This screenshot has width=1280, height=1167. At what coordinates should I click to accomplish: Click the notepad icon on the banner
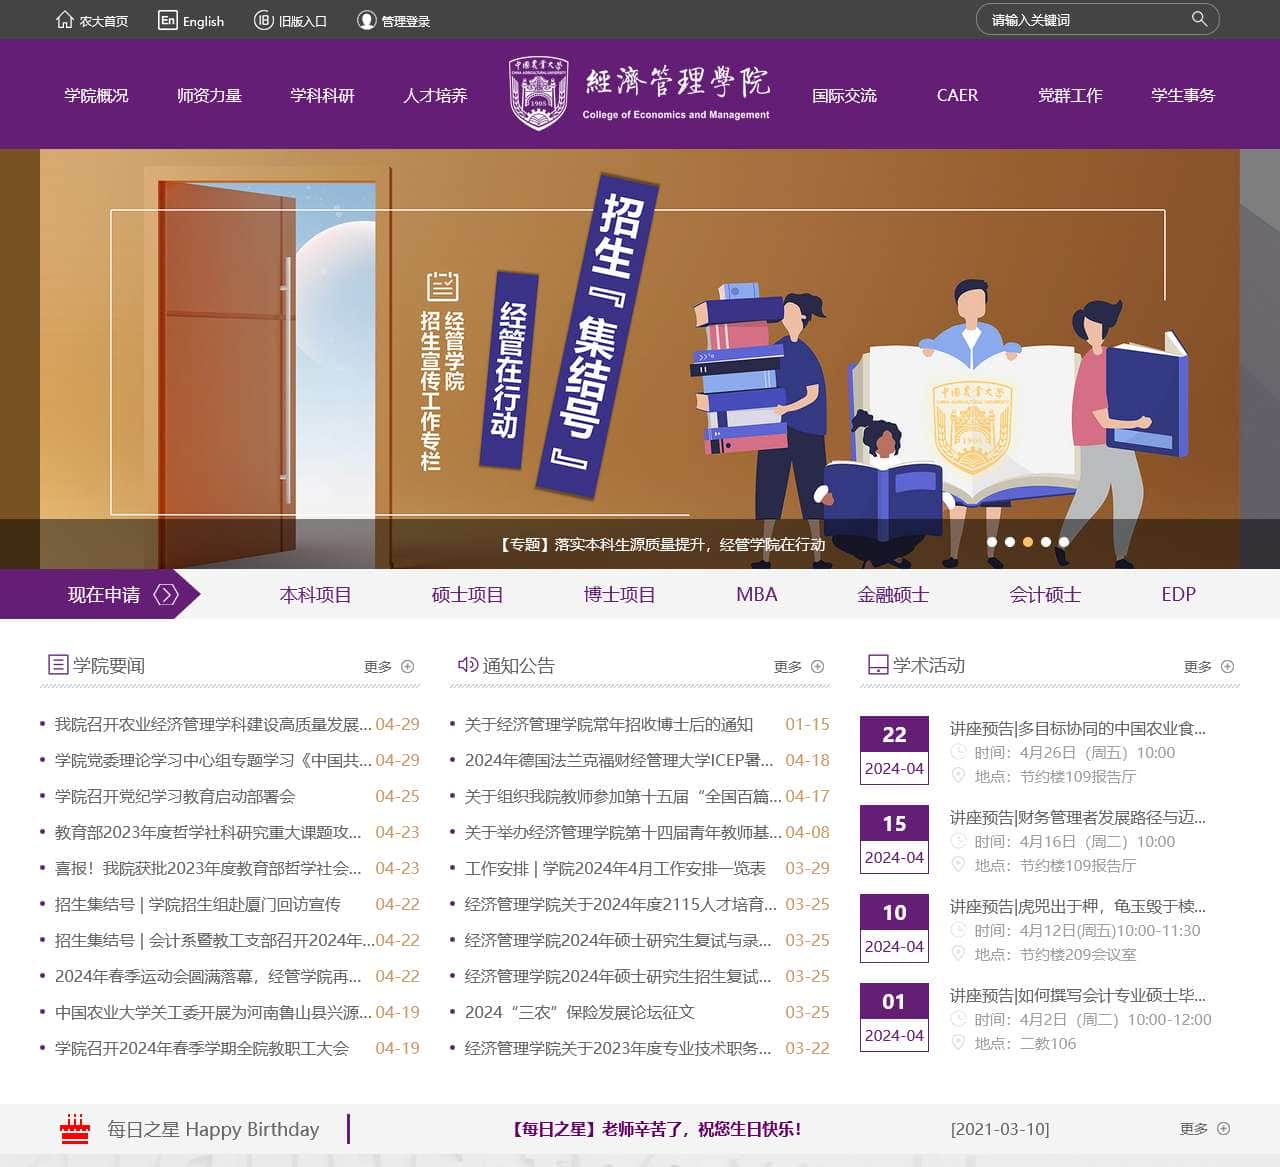point(442,287)
